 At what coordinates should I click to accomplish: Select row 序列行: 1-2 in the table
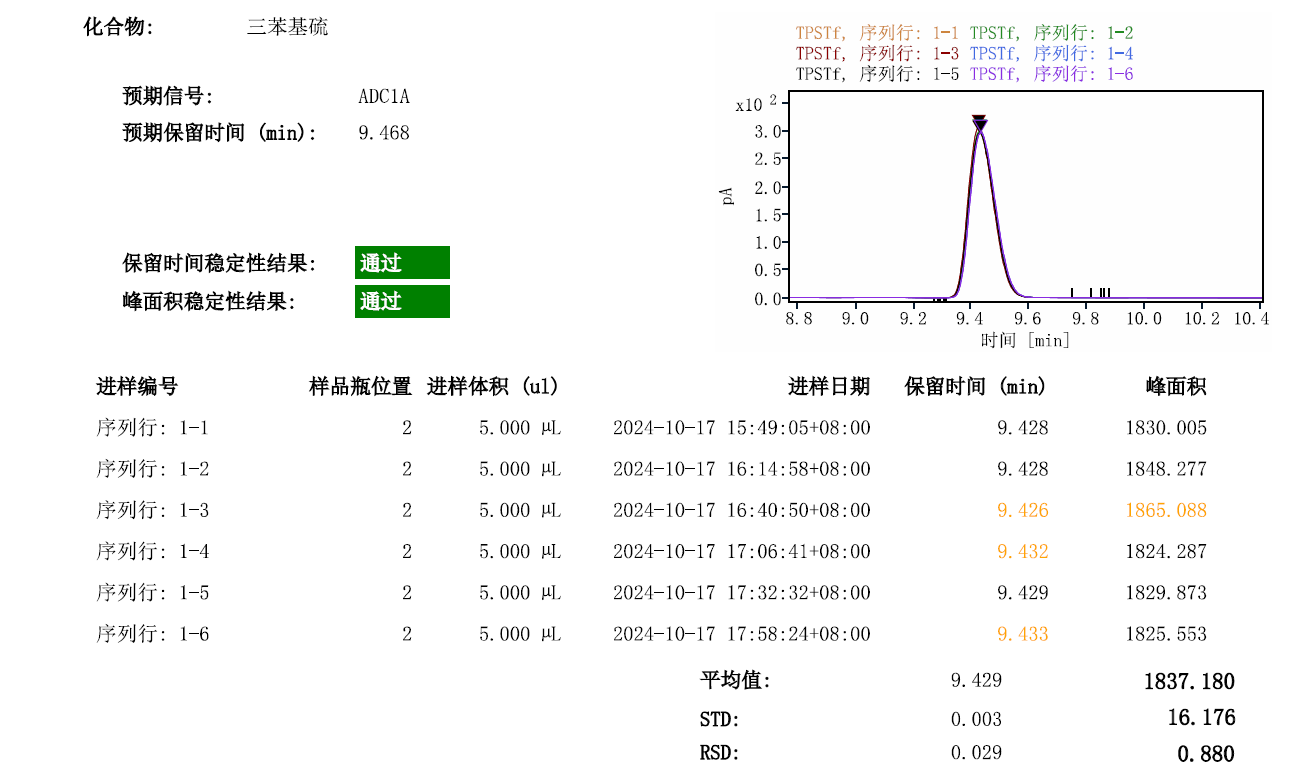point(651,469)
